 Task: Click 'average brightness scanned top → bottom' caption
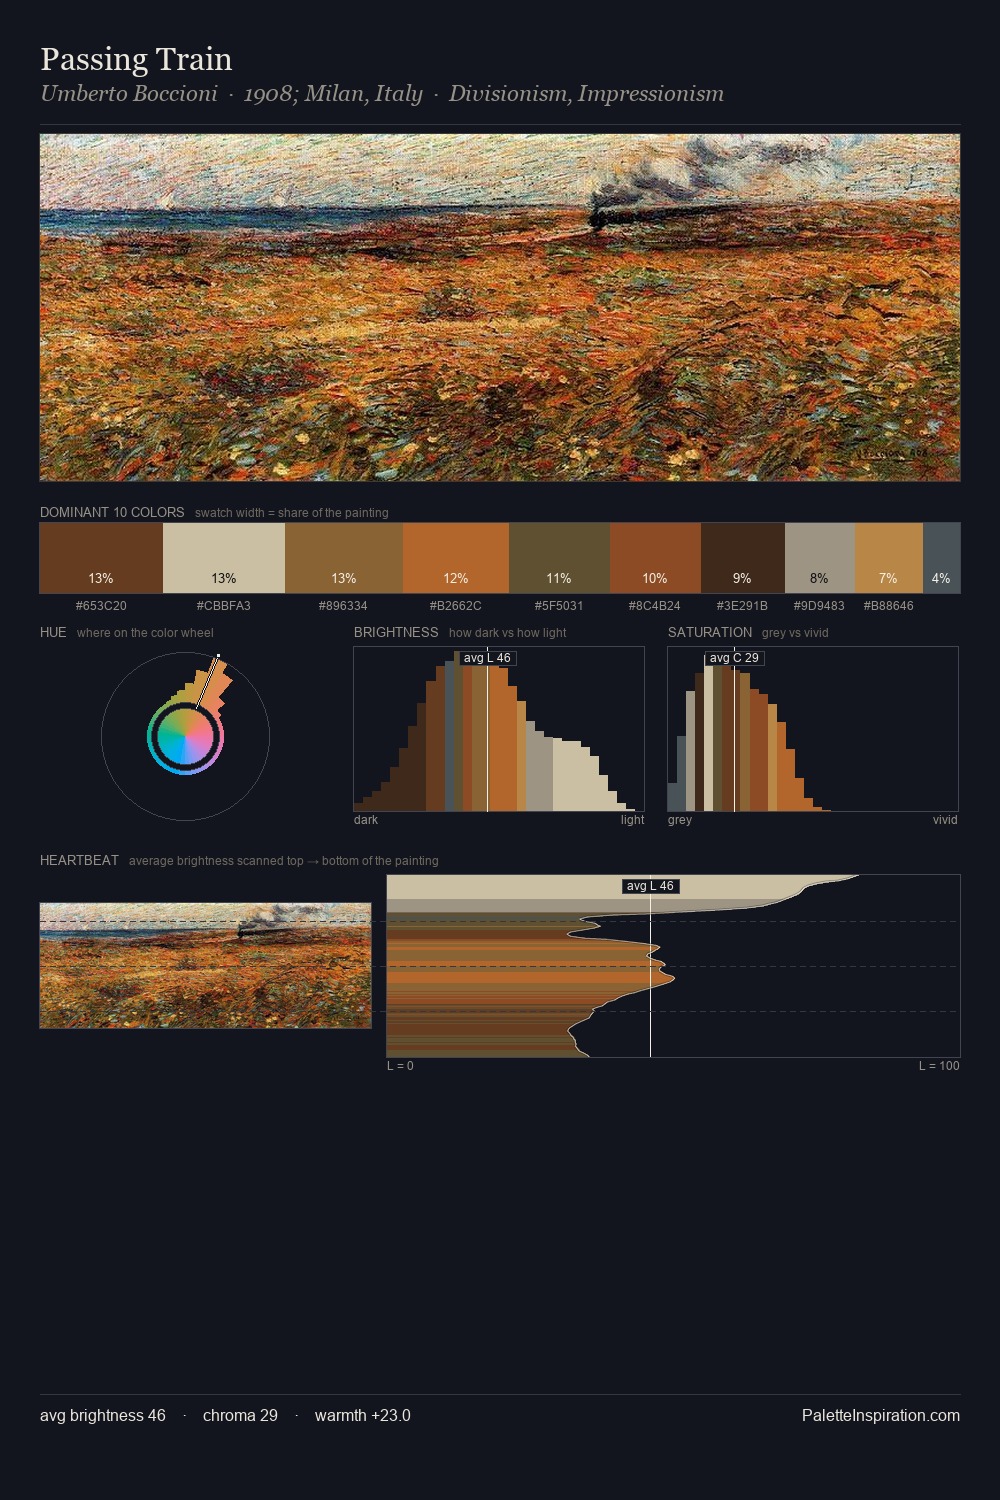(x=284, y=861)
